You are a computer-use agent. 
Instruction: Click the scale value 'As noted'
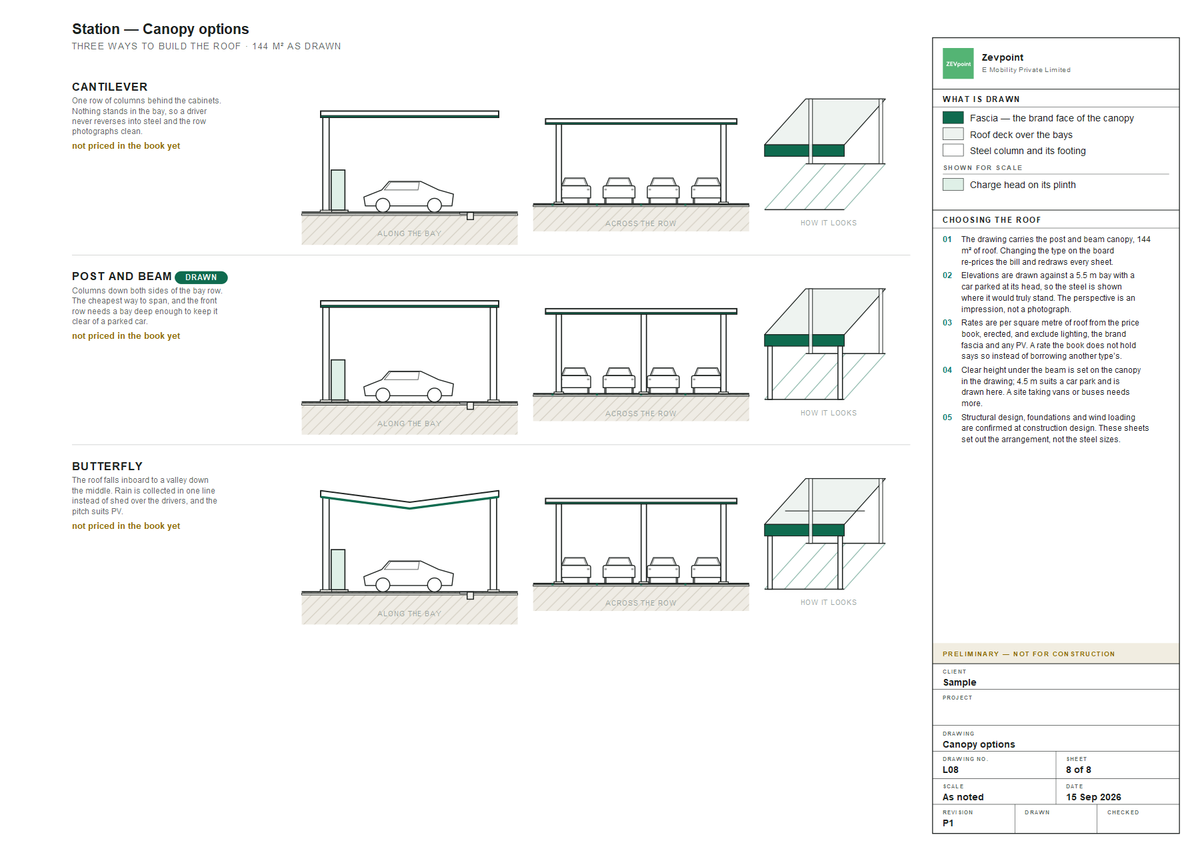coord(963,798)
